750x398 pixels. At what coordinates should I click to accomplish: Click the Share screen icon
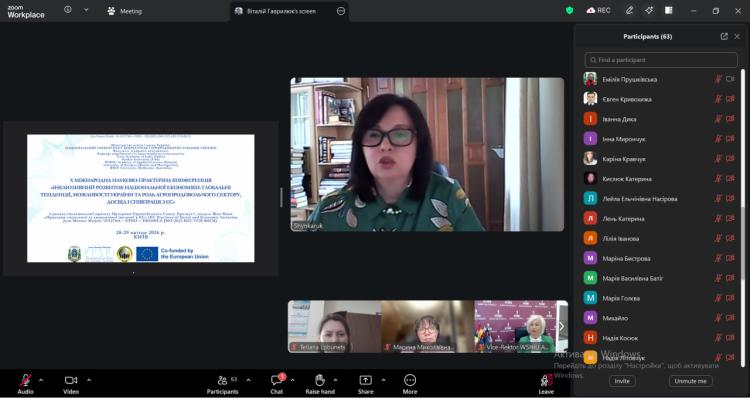click(365, 380)
